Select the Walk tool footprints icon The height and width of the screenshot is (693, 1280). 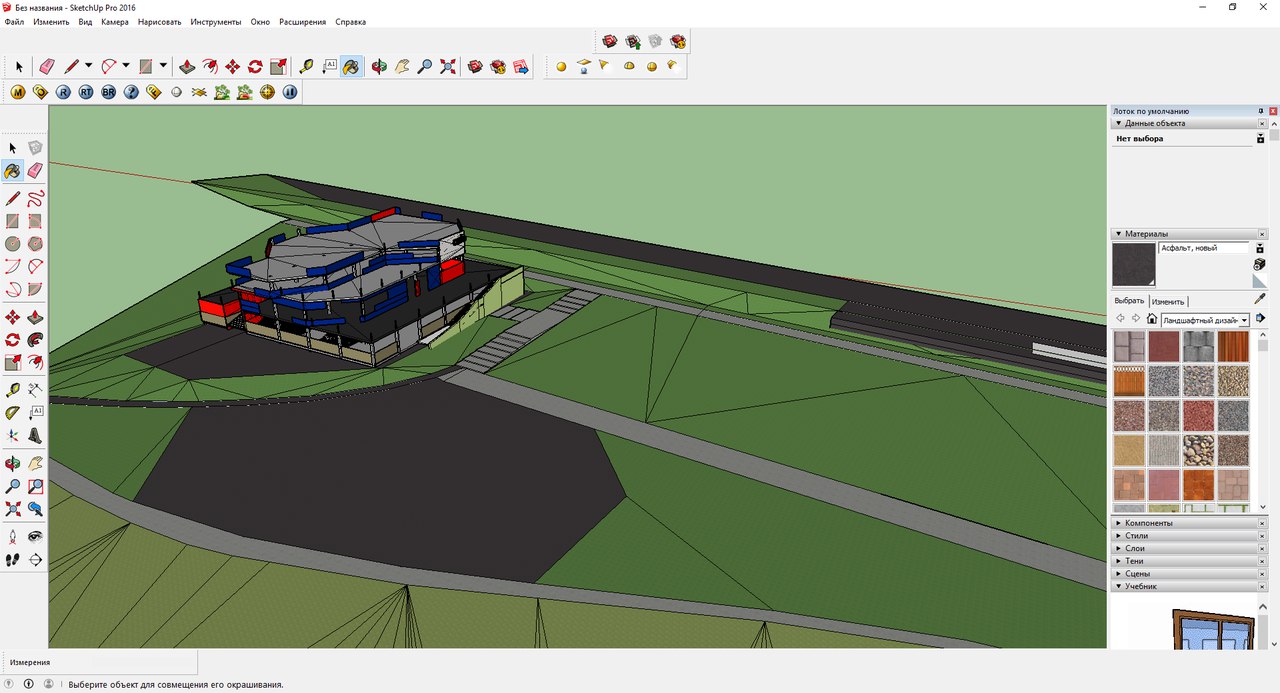13,560
